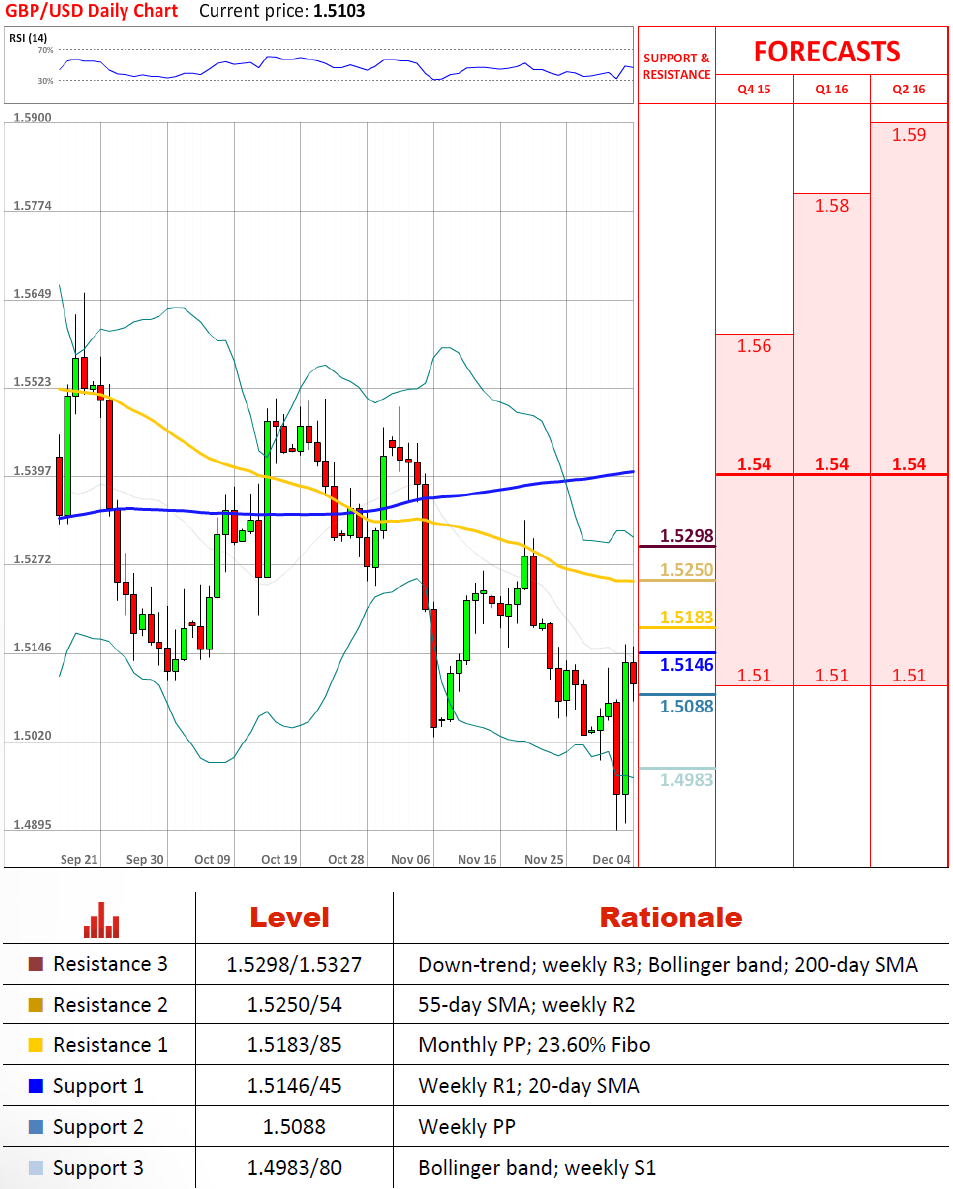Click the 1.51 value in Q2 16 column
This screenshot has width=953, height=1189.
[909, 676]
